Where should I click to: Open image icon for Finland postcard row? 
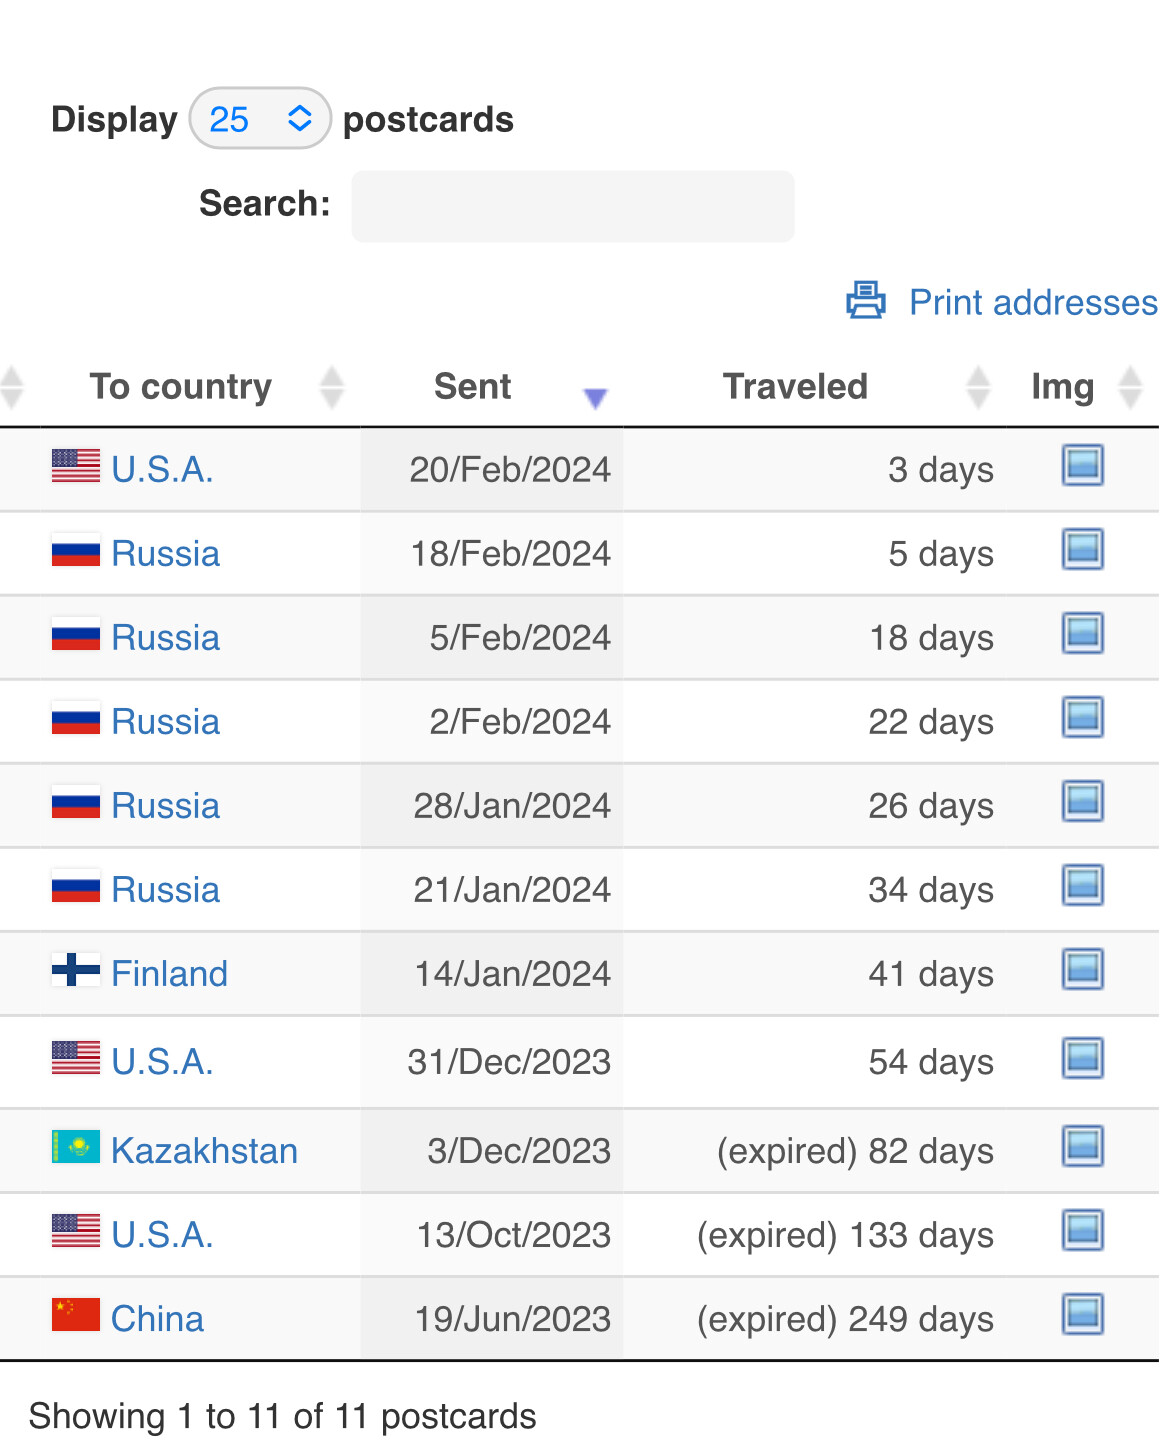click(1082, 969)
